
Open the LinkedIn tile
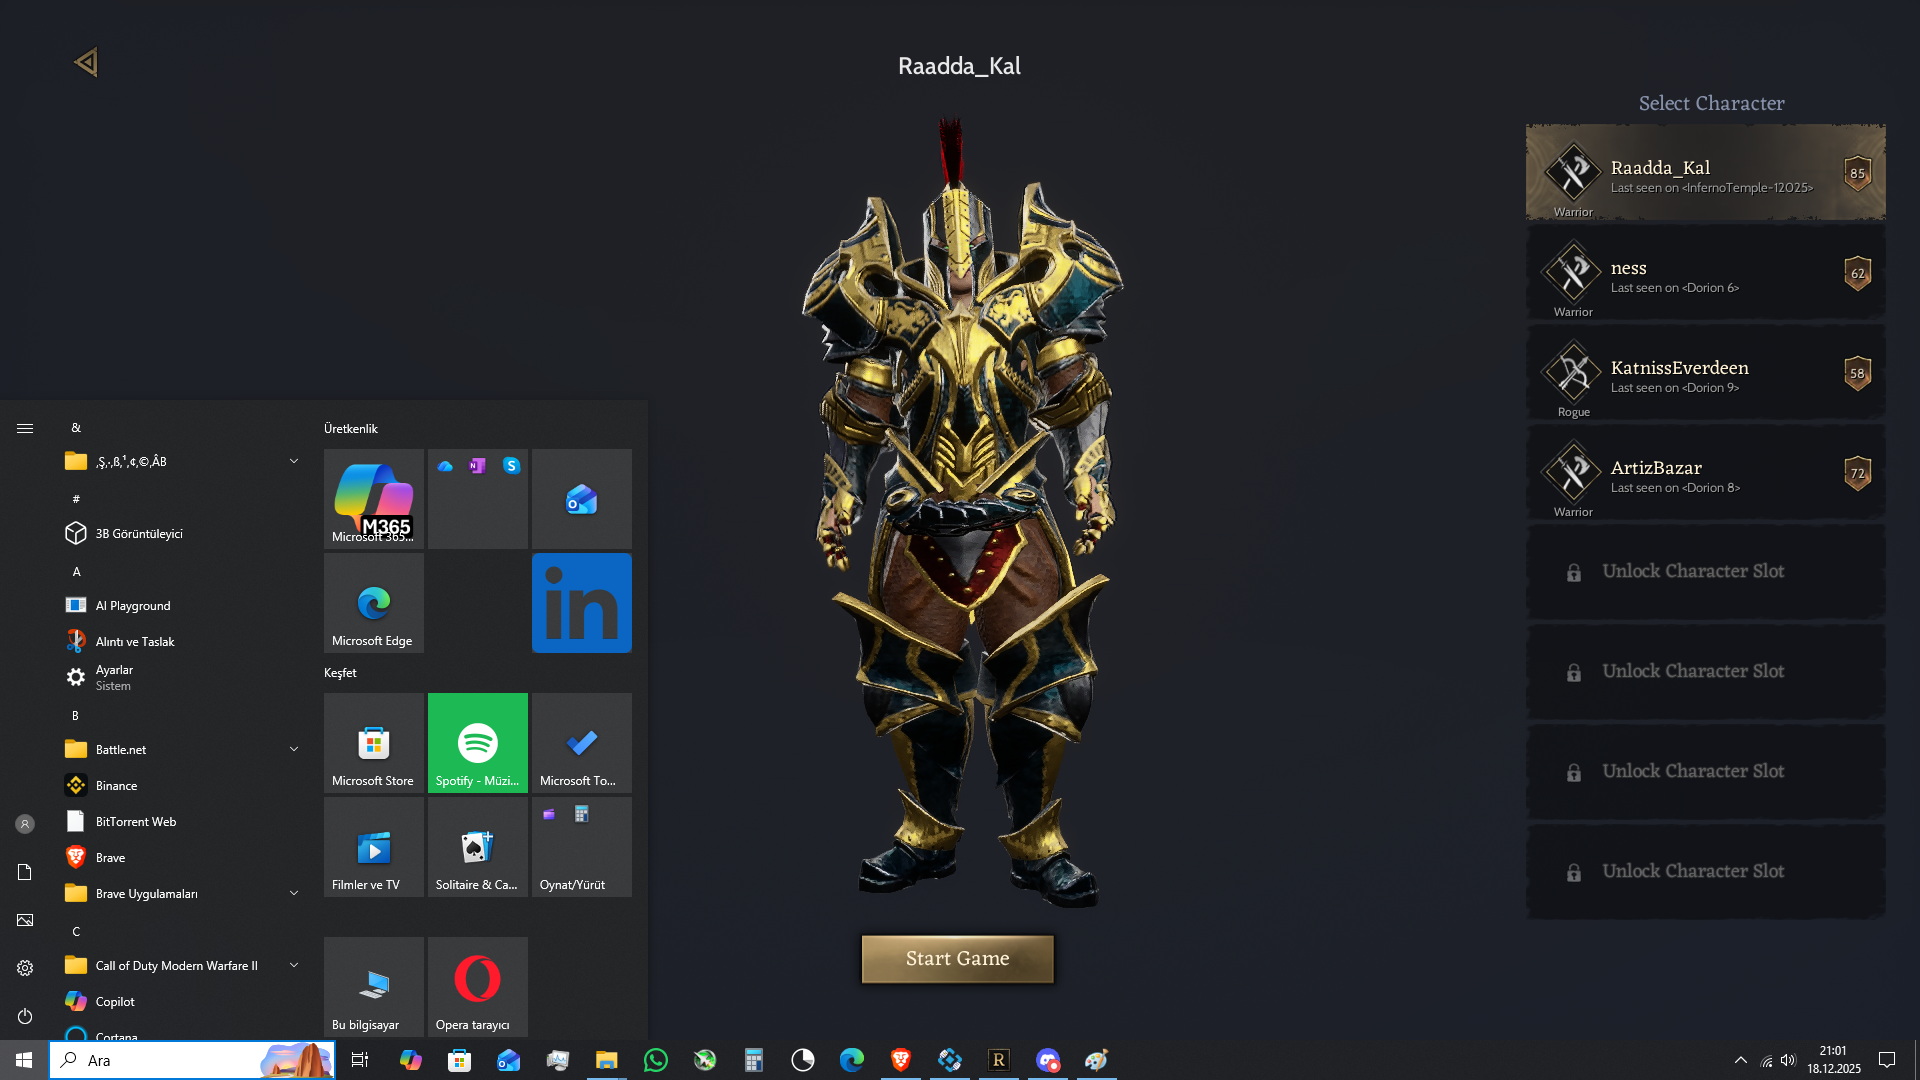pos(582,603)
